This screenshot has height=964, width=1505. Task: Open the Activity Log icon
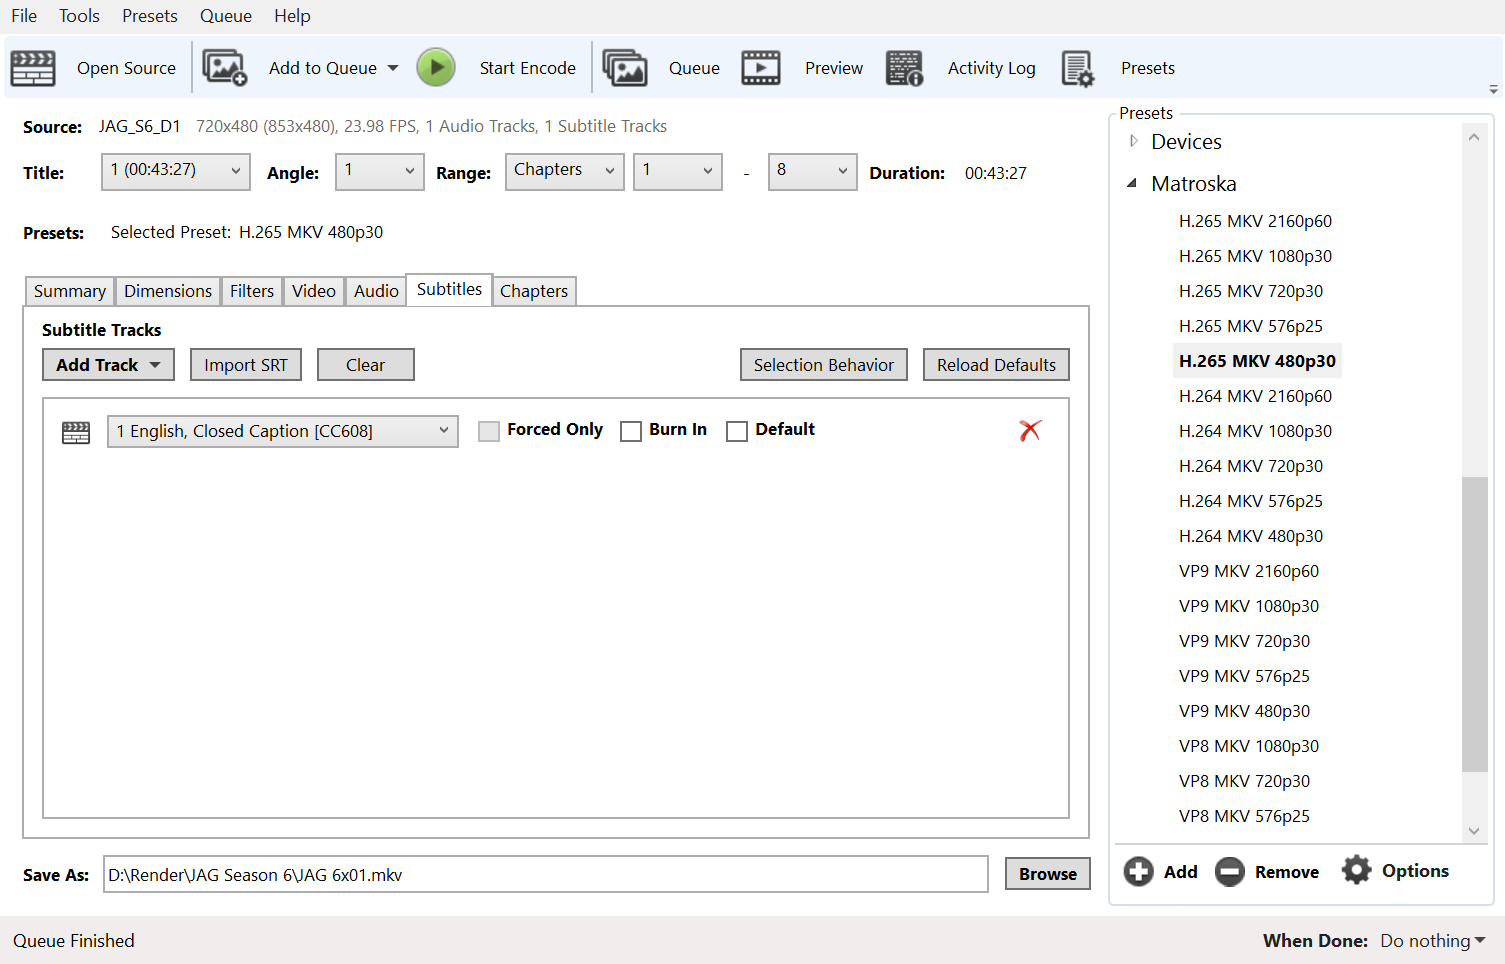point(905,68)
